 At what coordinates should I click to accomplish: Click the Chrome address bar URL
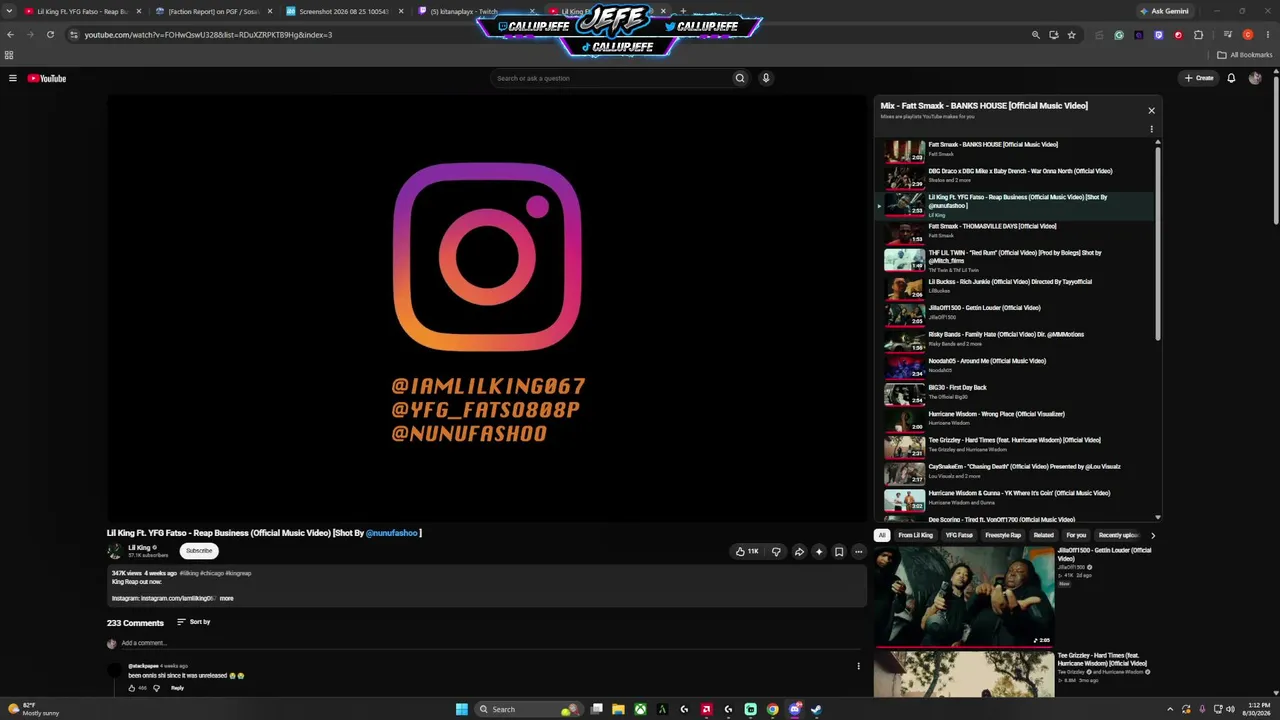(x=208, y=35)
